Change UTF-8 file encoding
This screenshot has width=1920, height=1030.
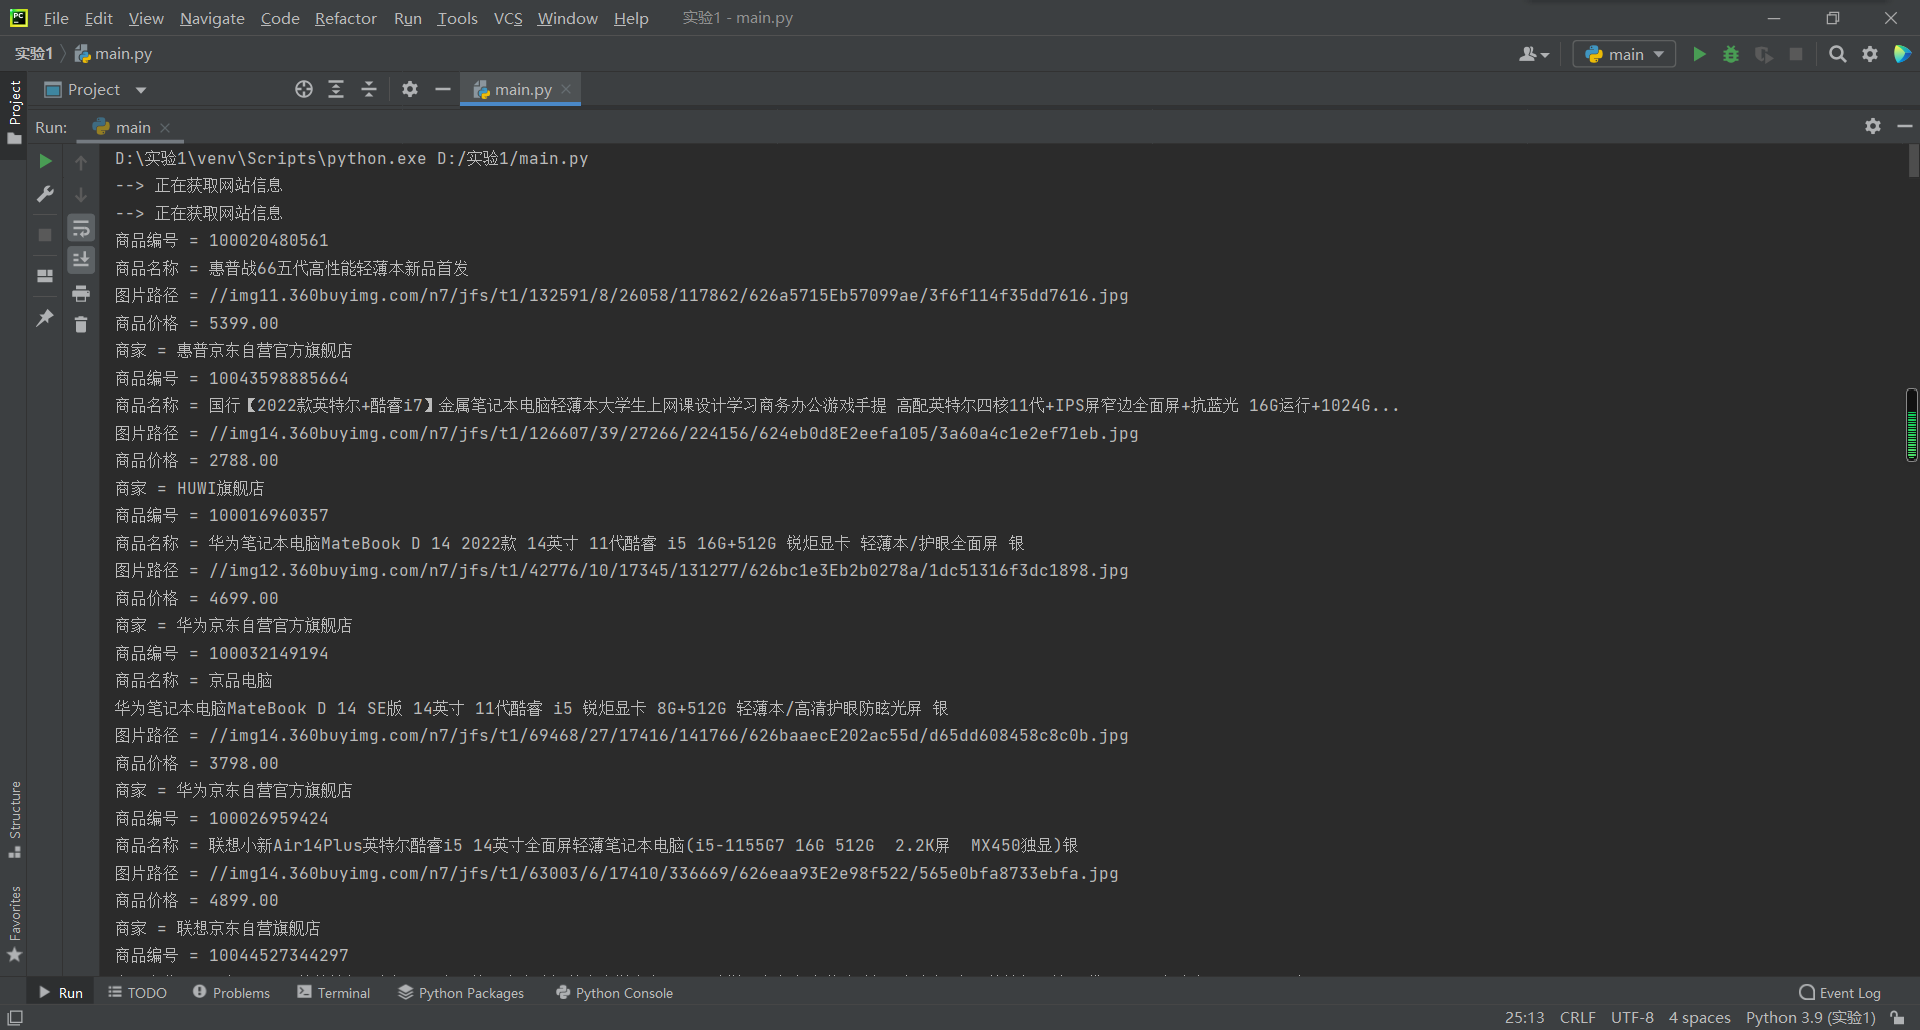click(1632, 1018)
